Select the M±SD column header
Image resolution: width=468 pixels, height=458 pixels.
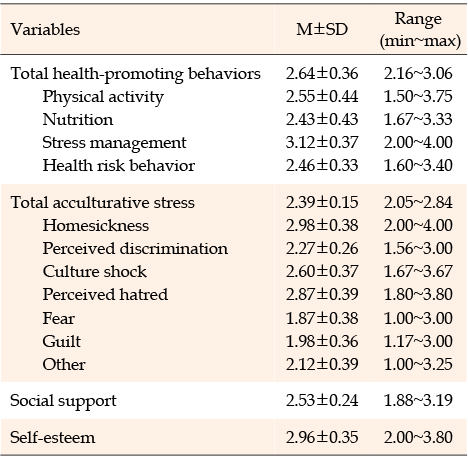coord(322,29)
